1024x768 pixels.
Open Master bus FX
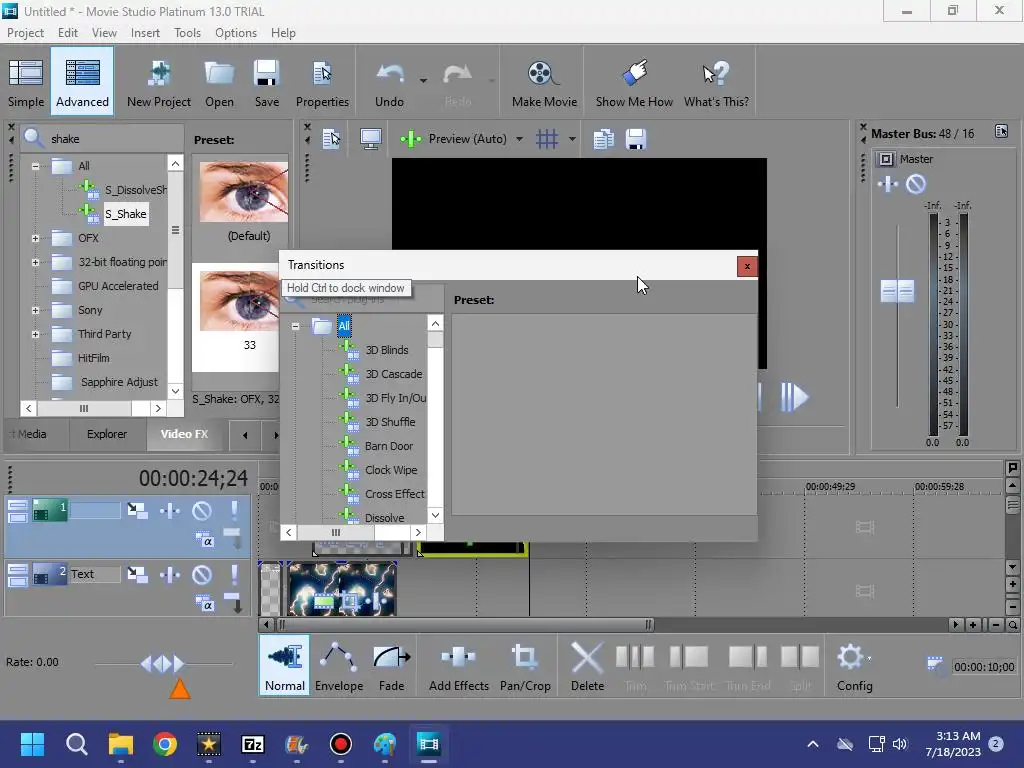(888, 184)
